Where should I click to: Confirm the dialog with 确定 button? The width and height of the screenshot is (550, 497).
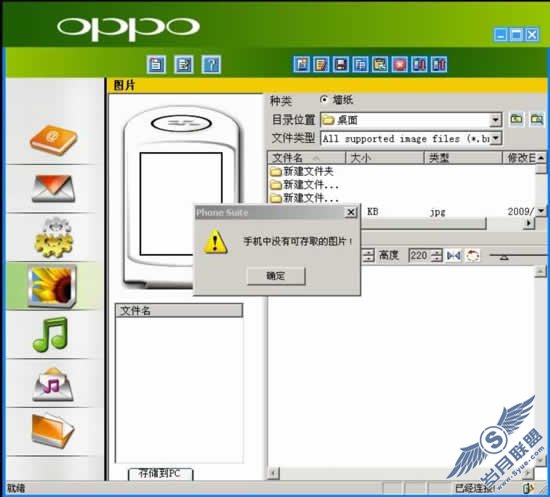tap(276, 276)
